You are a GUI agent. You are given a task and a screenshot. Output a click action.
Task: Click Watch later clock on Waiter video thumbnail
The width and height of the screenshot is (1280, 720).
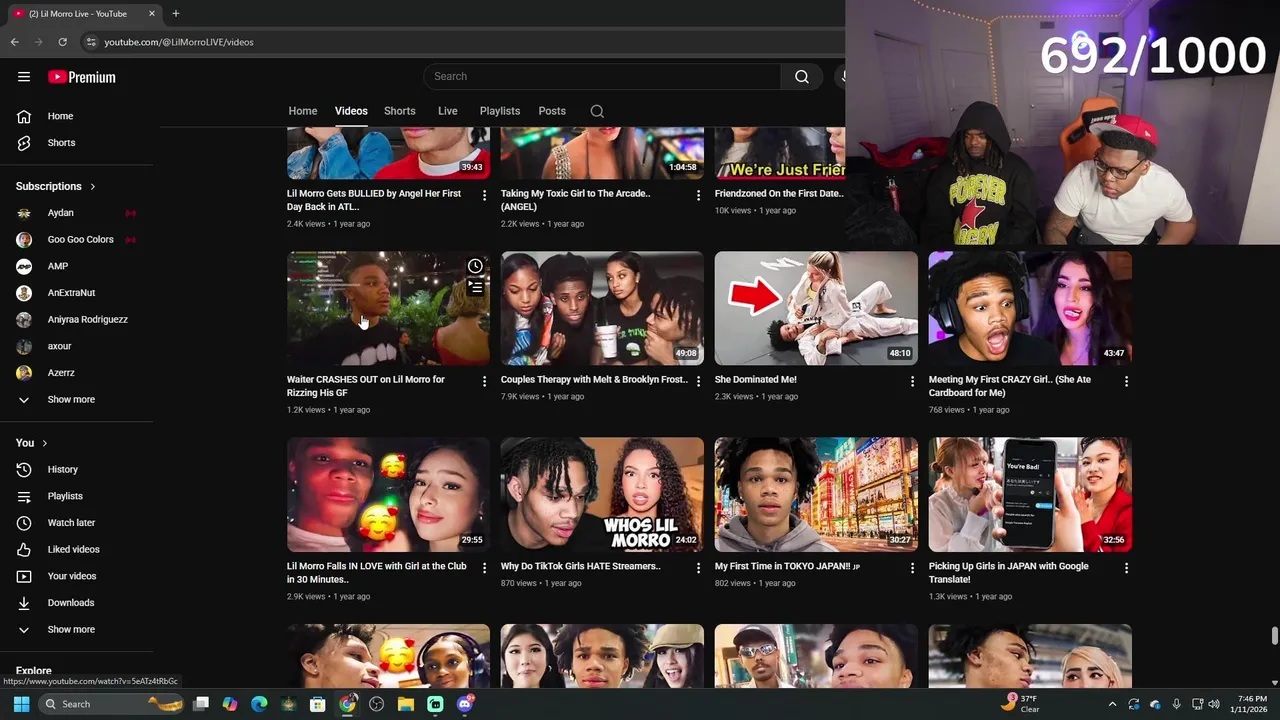tap(475, 266)
